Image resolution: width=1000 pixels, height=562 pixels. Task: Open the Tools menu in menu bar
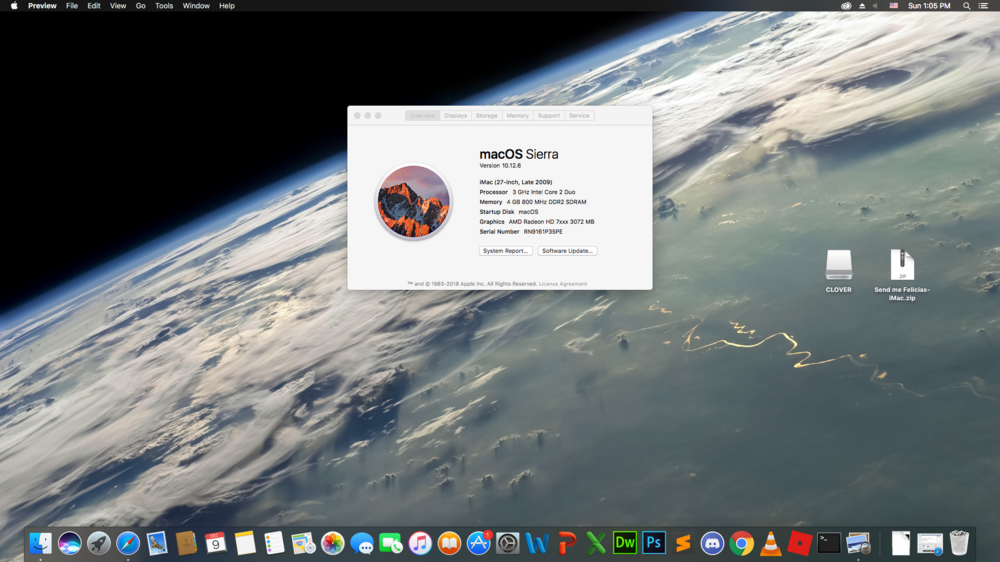coord(164,6)
